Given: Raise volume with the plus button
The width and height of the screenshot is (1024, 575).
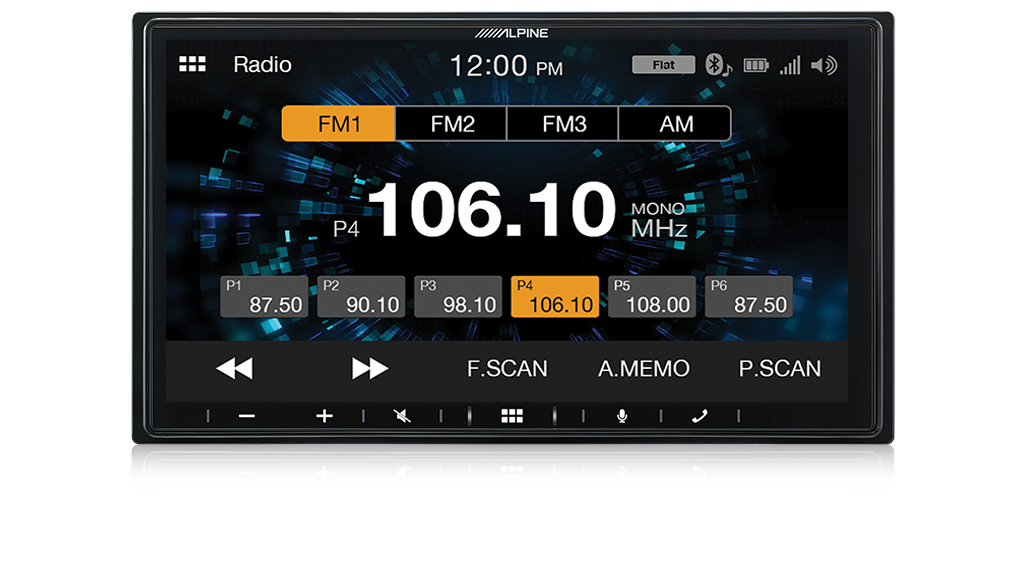Looking at the screenshot, I should tap(325, 416).
